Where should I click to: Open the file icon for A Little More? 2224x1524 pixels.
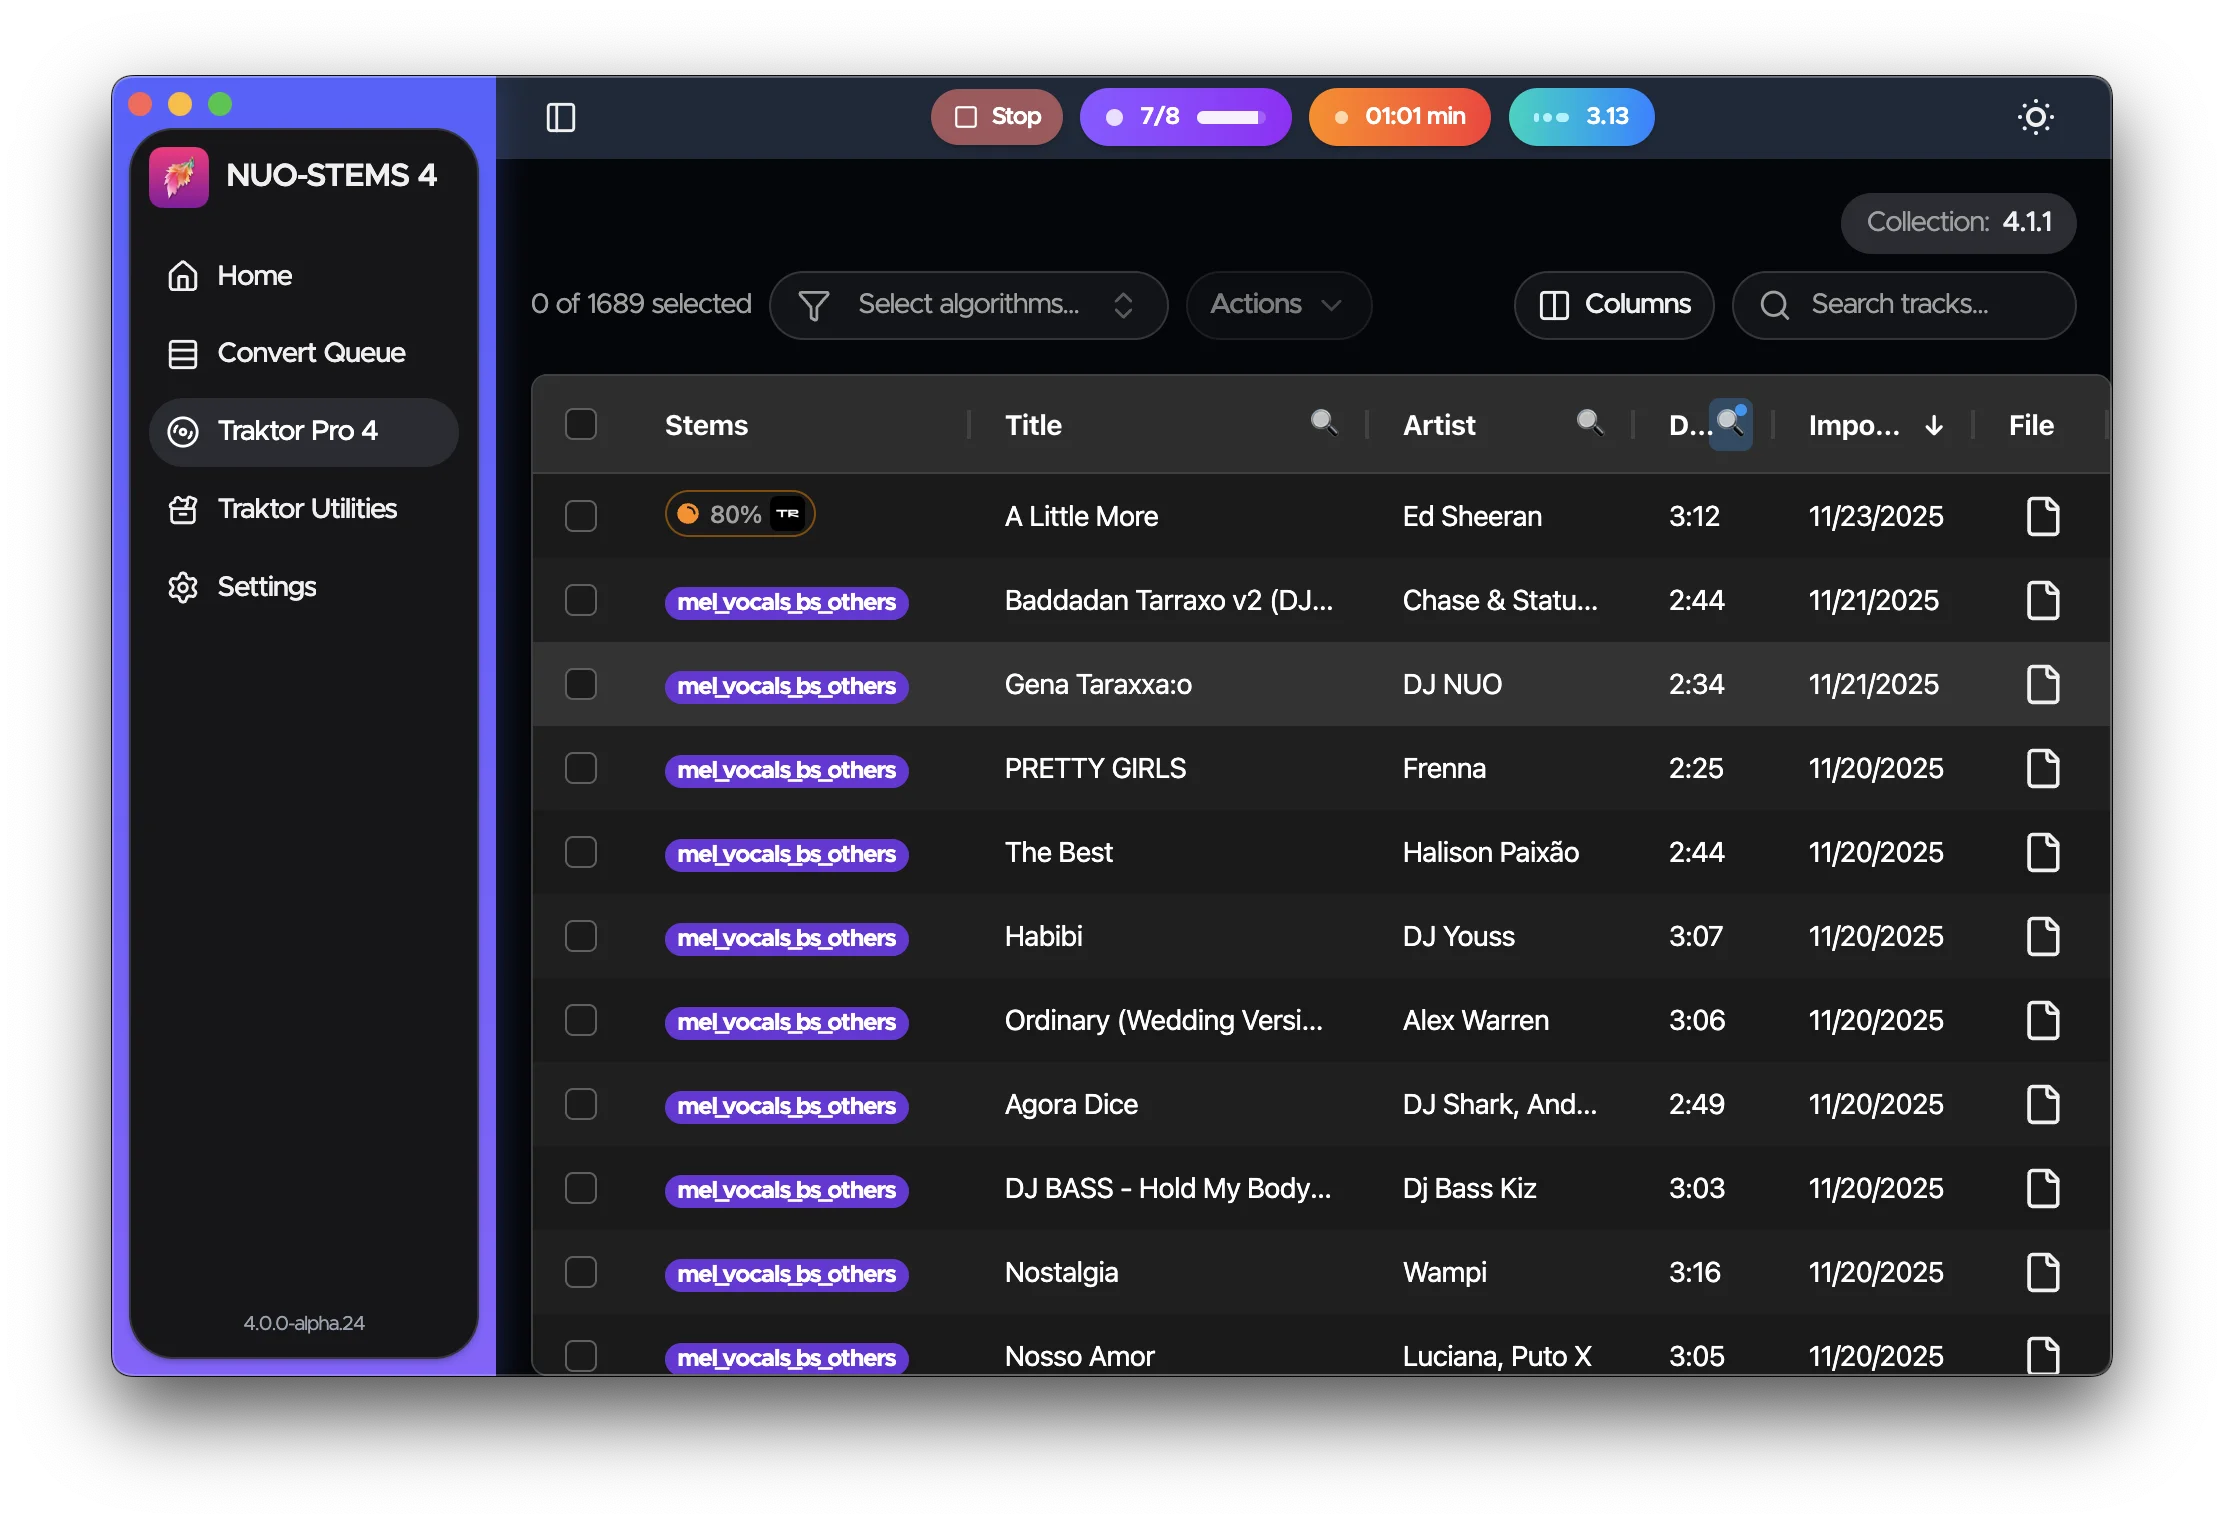2044,516
